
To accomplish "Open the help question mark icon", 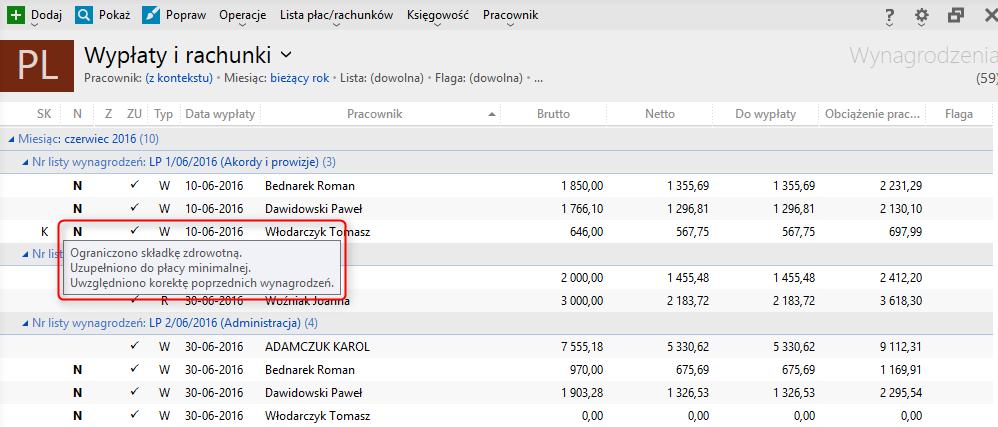I will (890, 17).
